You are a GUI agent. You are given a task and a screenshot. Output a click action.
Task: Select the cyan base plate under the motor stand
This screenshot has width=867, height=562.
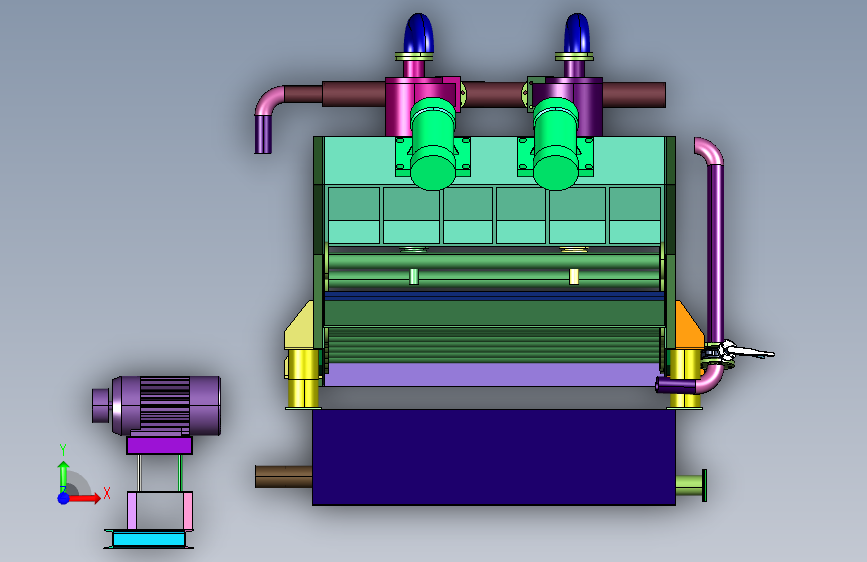pyautogui.click(x=148, y=539)
